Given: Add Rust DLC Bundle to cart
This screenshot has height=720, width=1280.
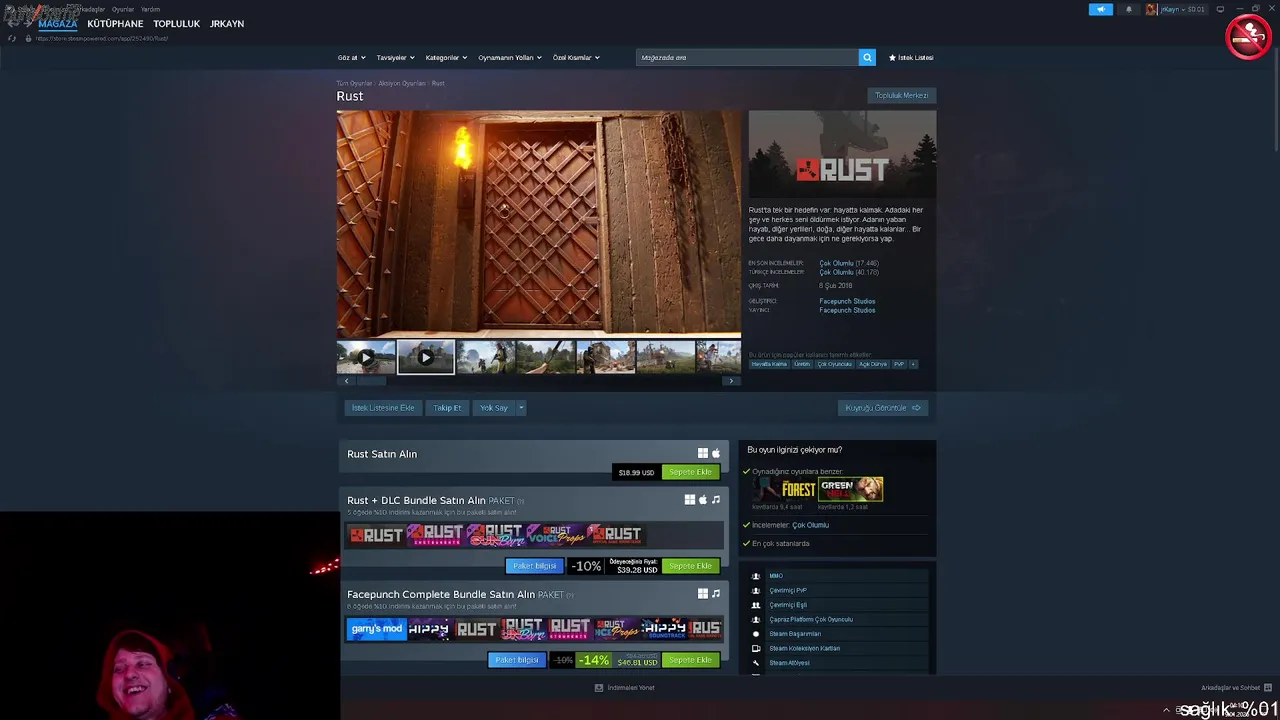Looking at the screenshot, I should tap(691, 566).
